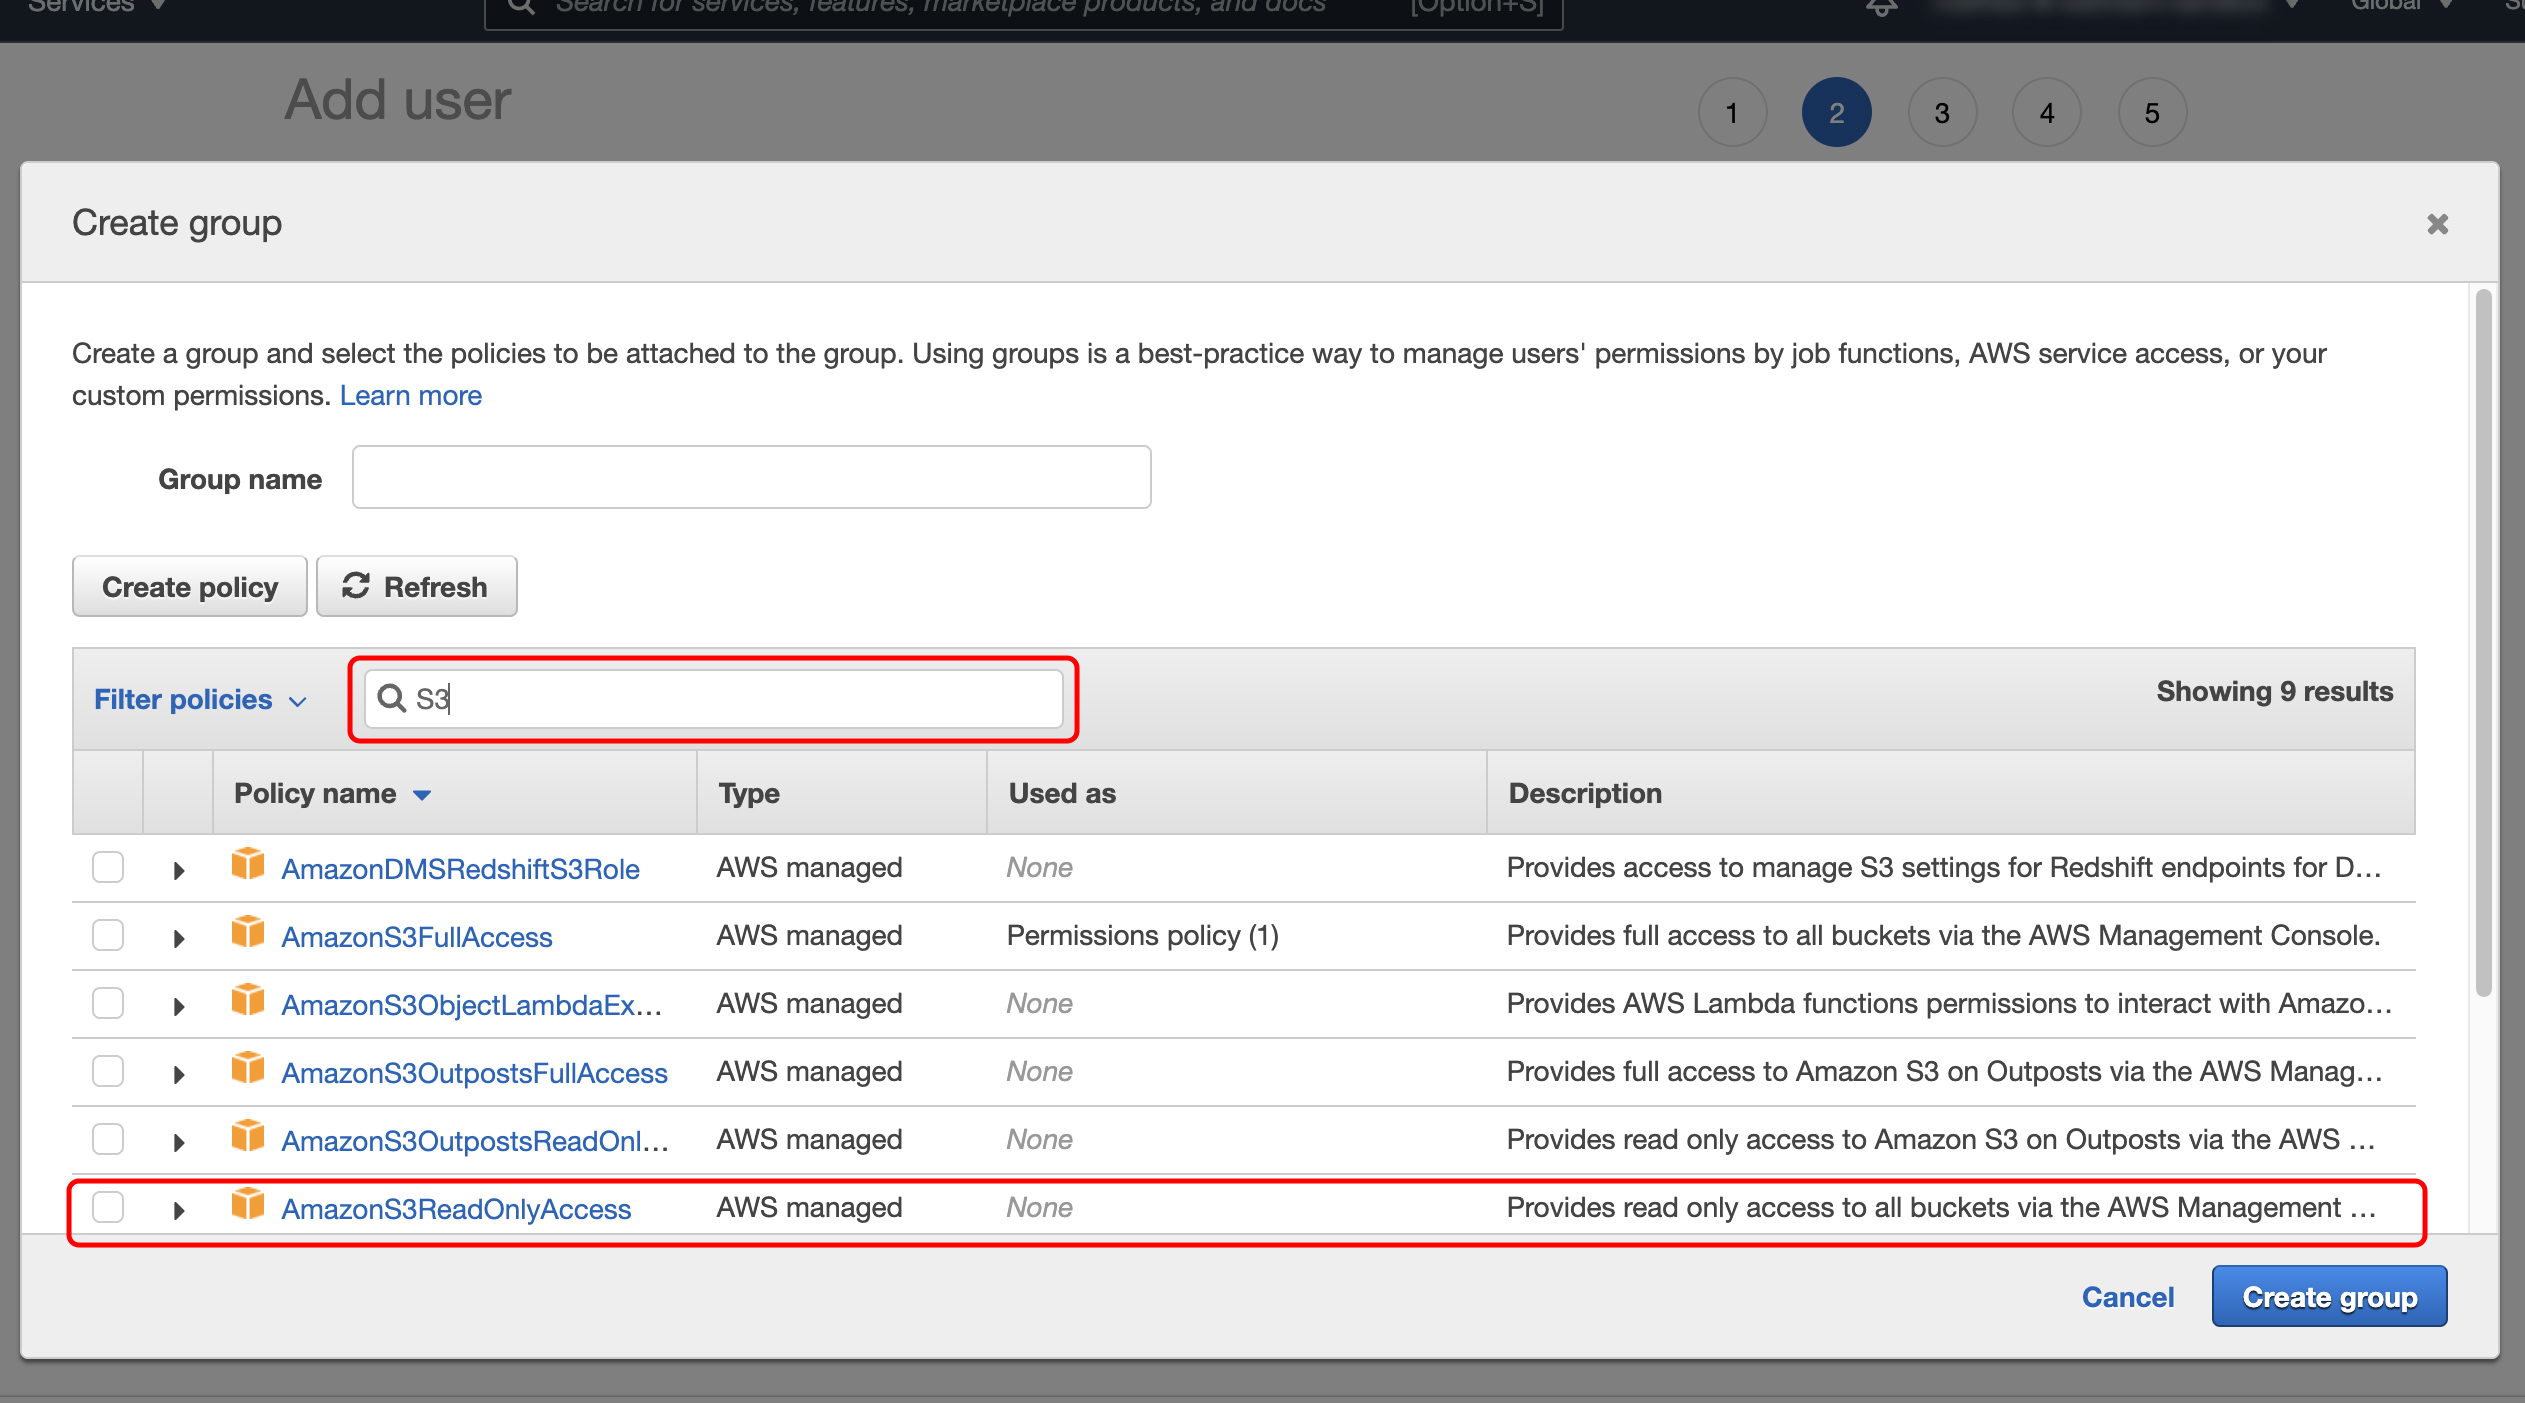The height and width of the screenshot is (1403, 2525).
Task: Open the AmazonS3OutpostsReadOnl policy link
Action: (475, 1141)
